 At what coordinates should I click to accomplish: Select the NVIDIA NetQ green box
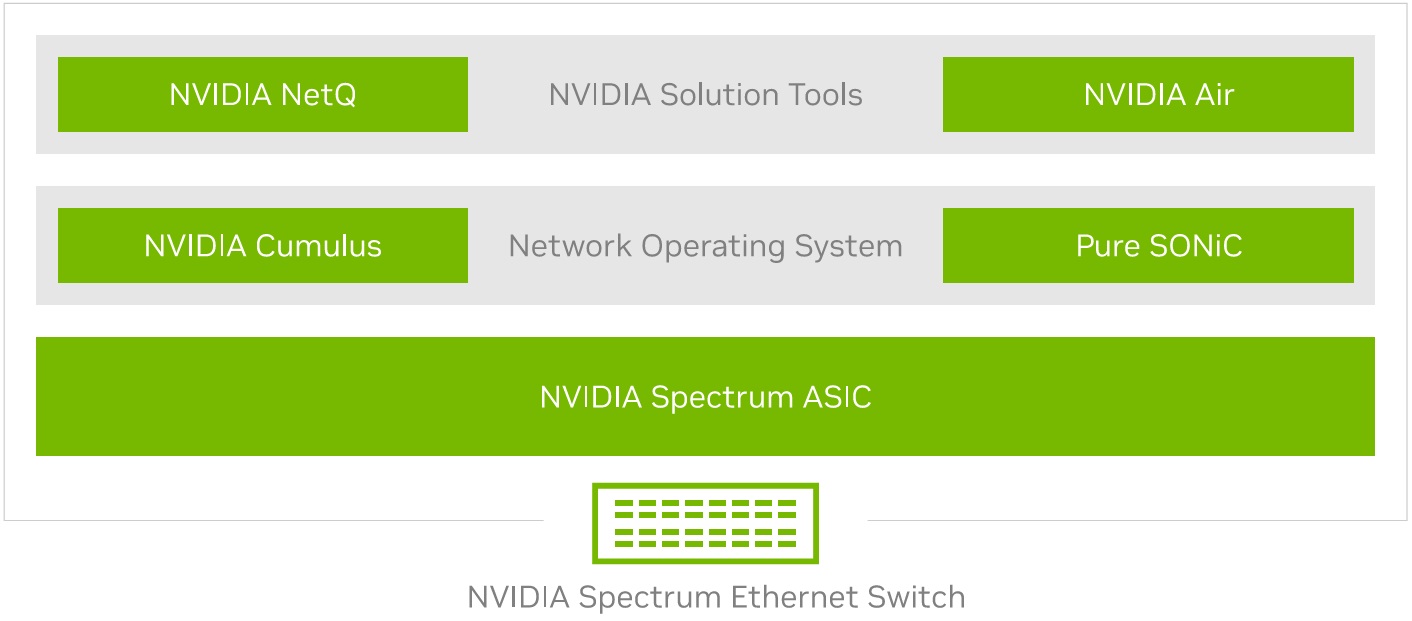click(263, 94)
